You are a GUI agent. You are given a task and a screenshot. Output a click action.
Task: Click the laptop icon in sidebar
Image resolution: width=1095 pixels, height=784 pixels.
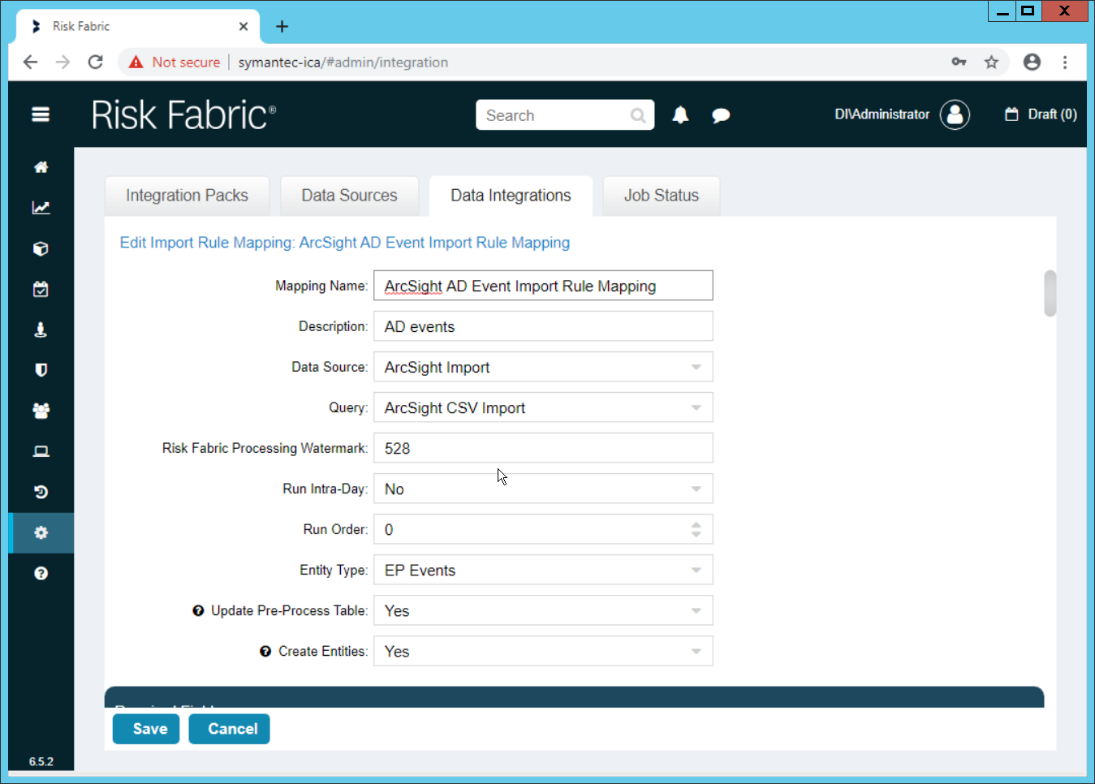tap(41, 451)
